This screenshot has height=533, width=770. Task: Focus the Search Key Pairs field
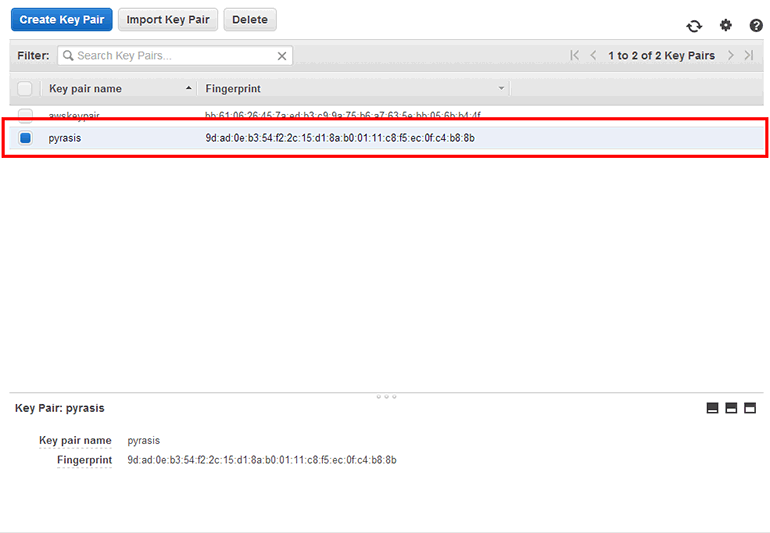tap(170, 56)
